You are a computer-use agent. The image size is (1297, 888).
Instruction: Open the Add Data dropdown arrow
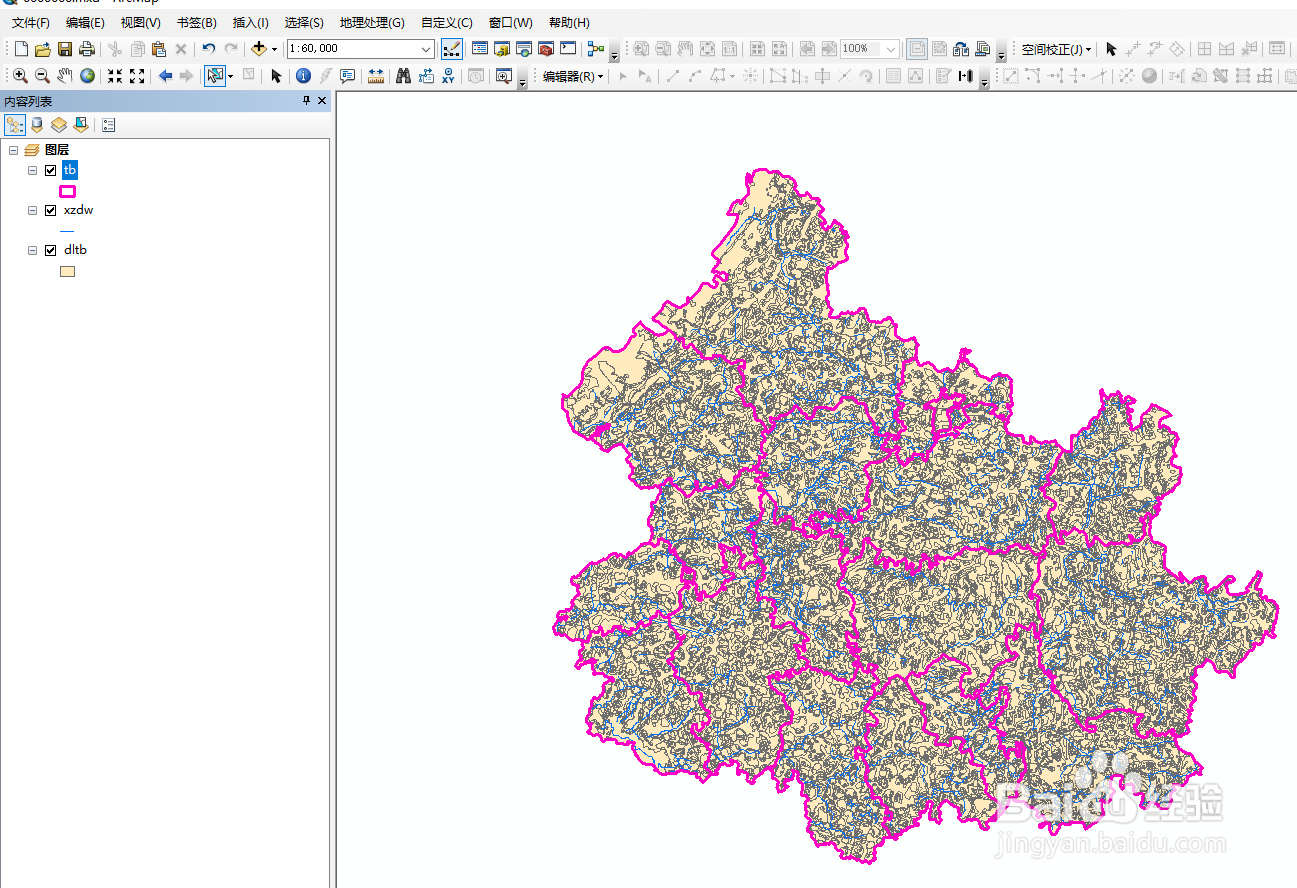tap(274, 49)
